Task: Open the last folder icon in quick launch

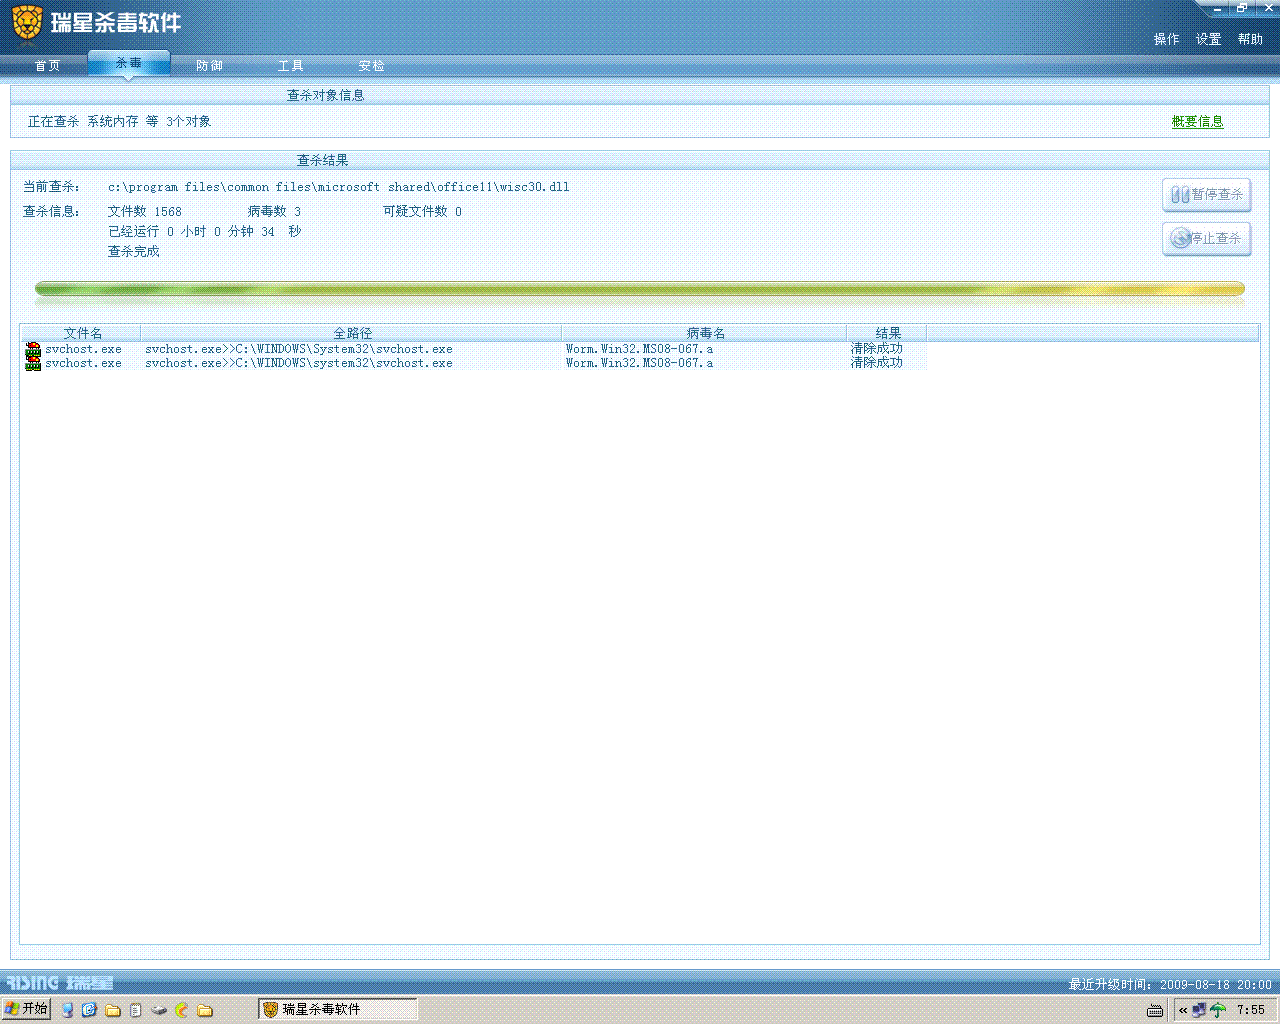Action: [205, 1010]
